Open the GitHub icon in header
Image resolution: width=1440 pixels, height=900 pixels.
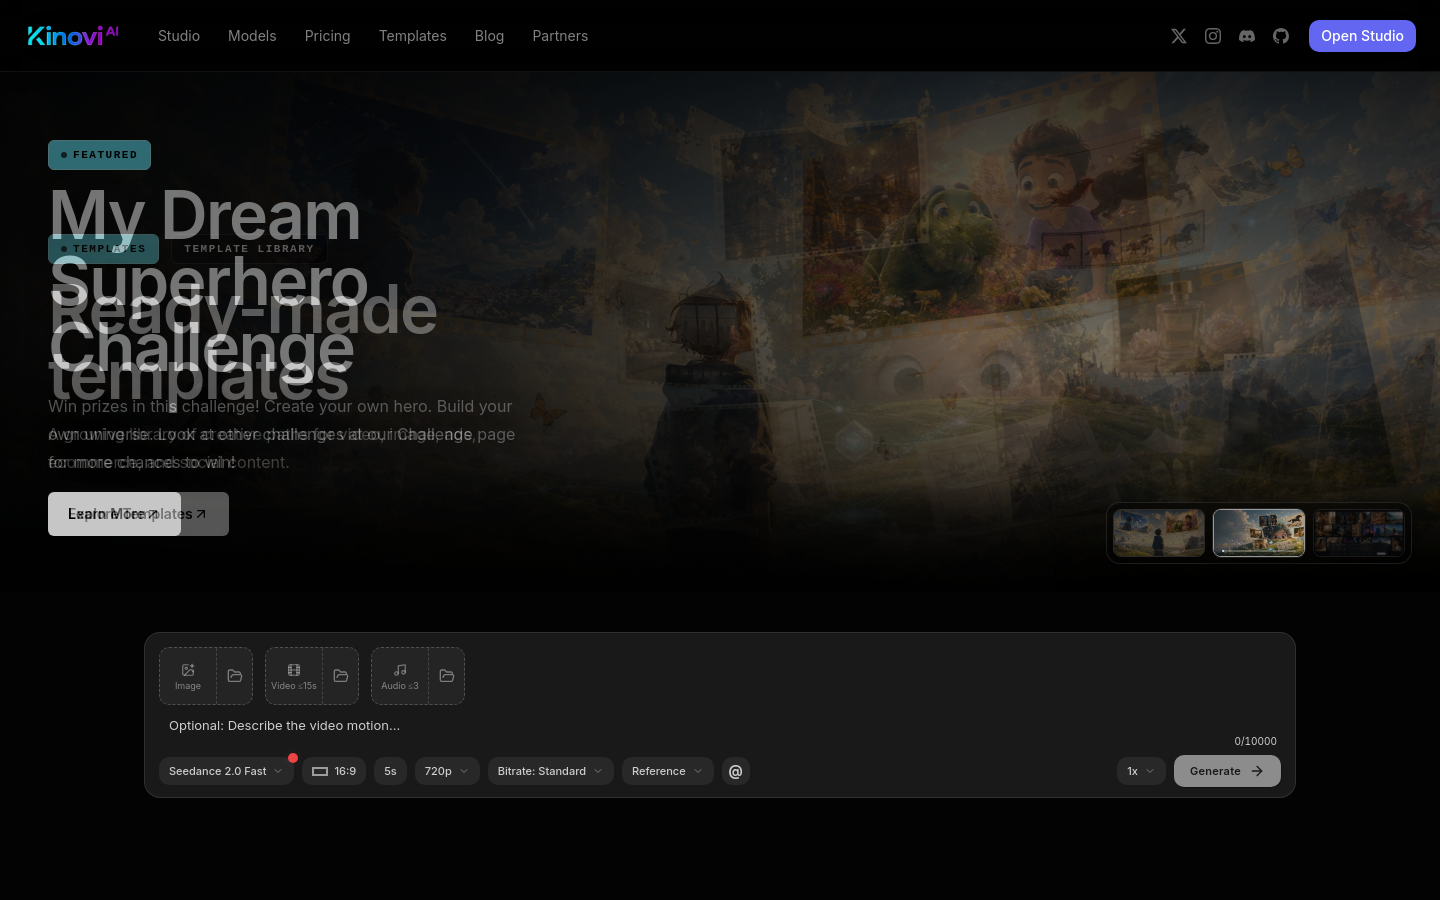(1281, 36)
